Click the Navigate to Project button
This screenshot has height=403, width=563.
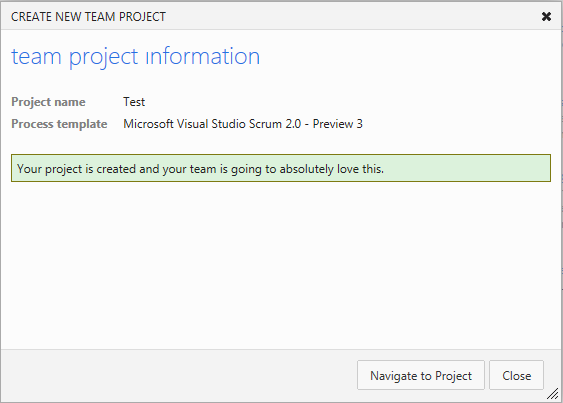click(x=421, y=375)
